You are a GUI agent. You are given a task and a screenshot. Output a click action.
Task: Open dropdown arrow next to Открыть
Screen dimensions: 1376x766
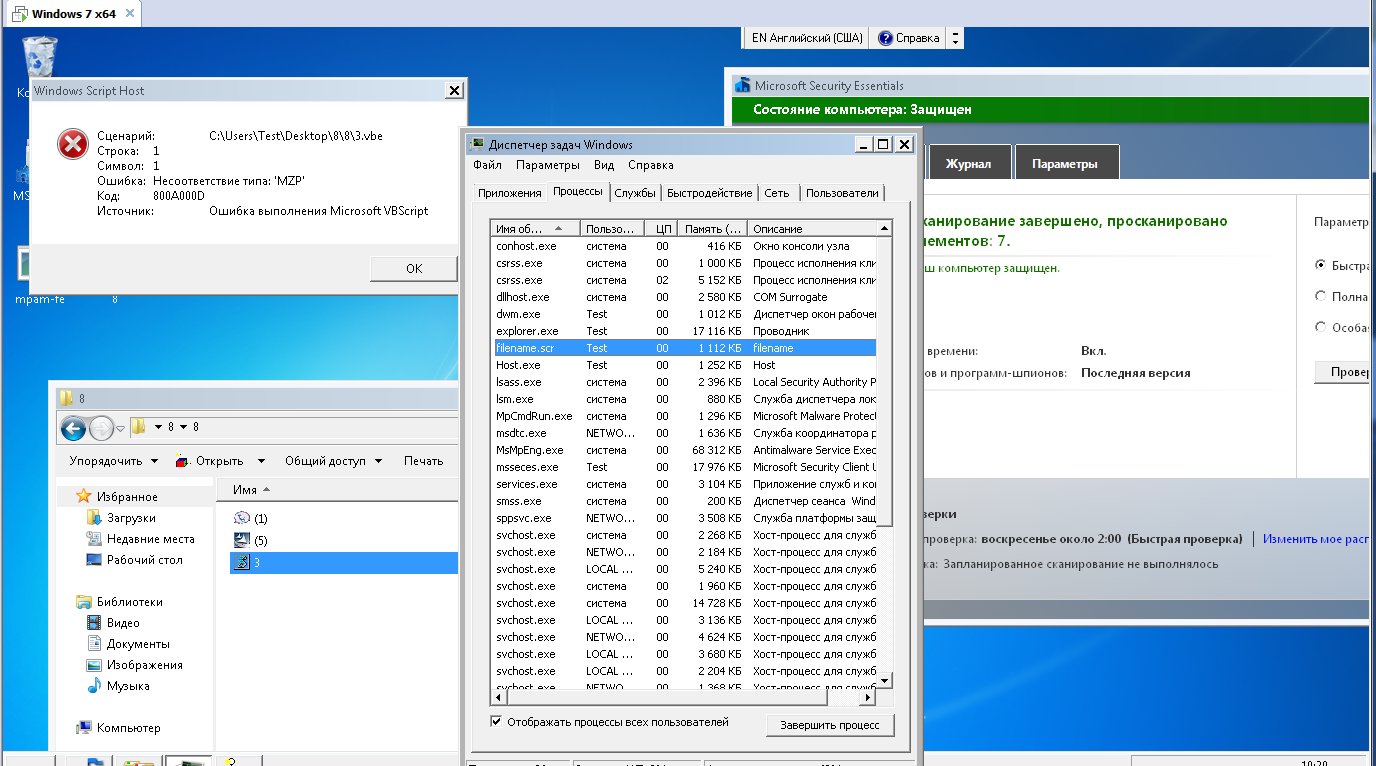[261, 461]
